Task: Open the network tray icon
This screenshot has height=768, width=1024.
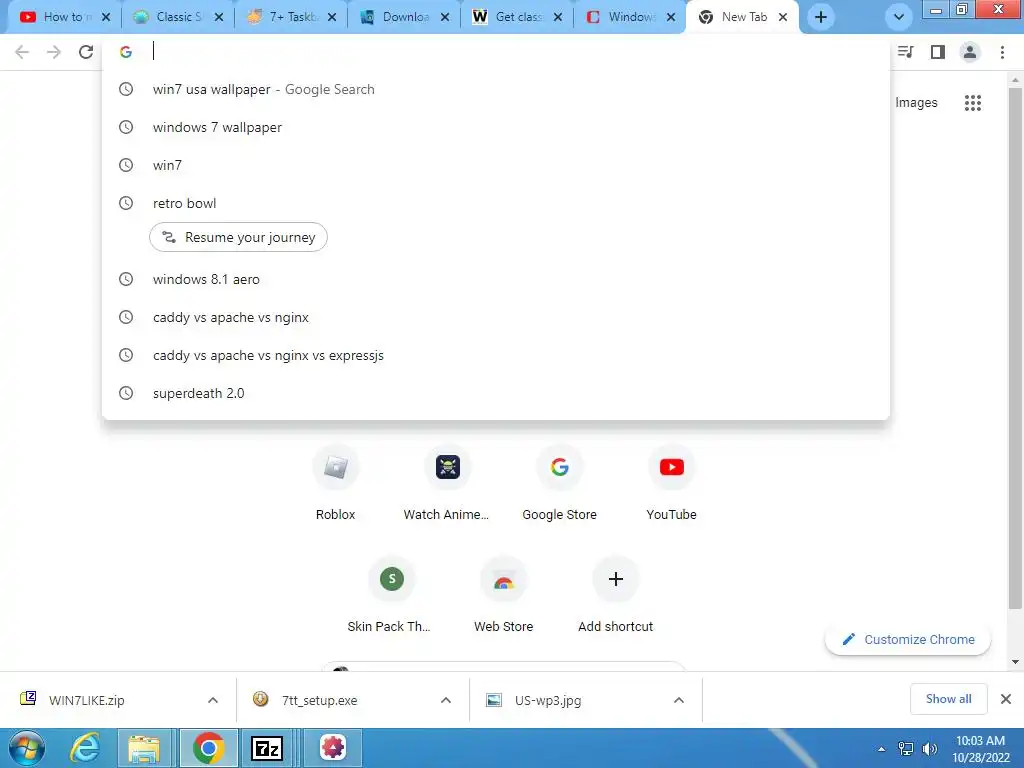Action: click(x=906, y=749)
